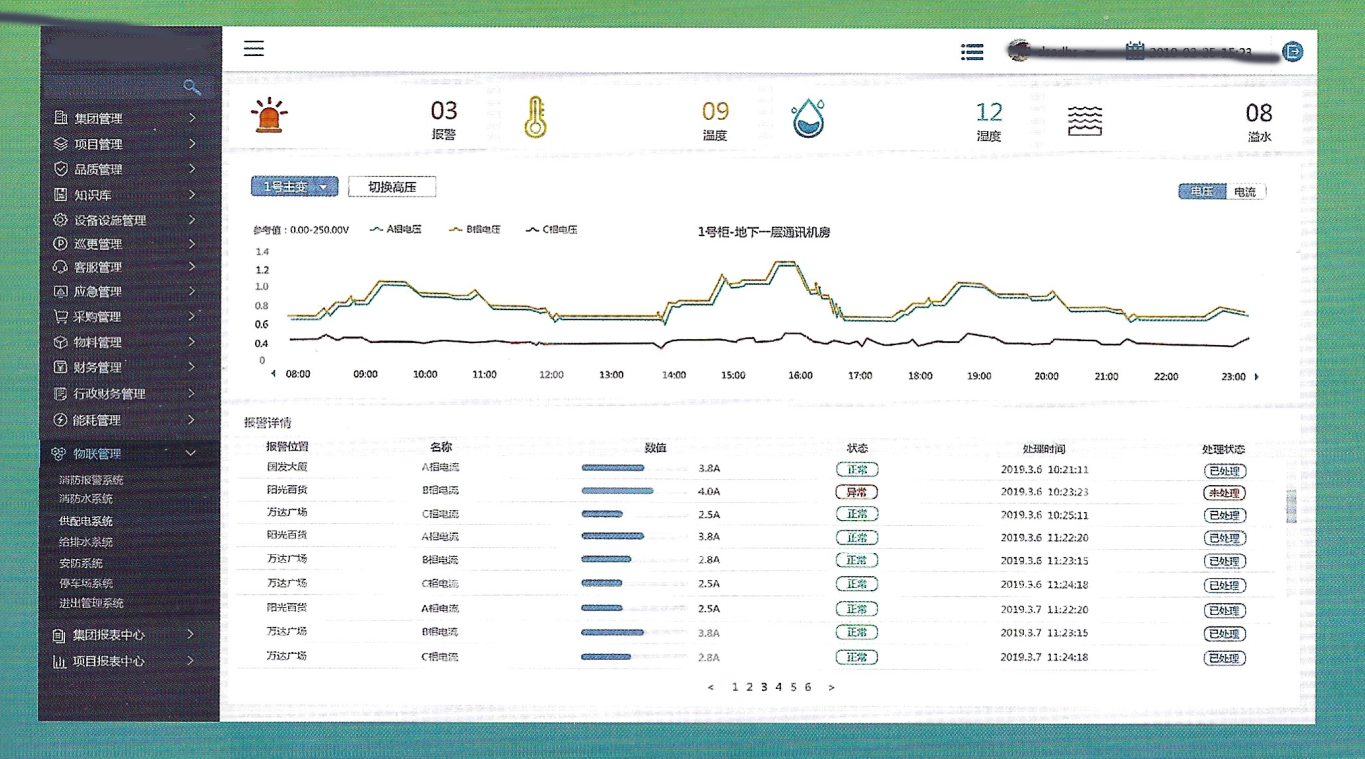Expand the 能耗管理 chevron
The width and height of the screenshot is (1365, 759).
coord(192,420)
